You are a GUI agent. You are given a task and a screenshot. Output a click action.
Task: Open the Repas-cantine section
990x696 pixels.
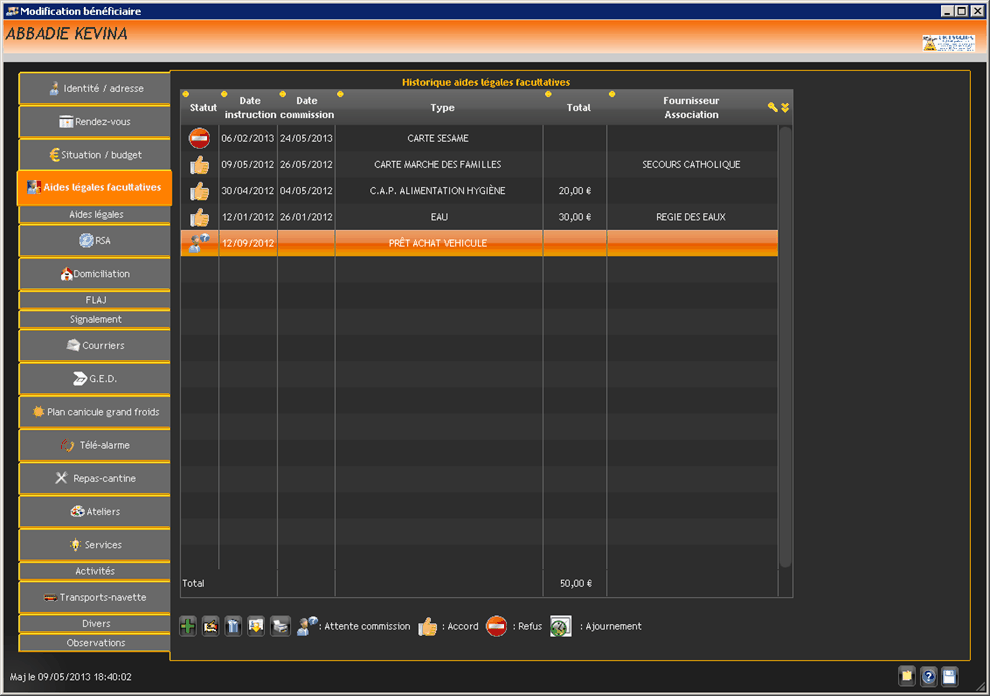pos(94,479)
